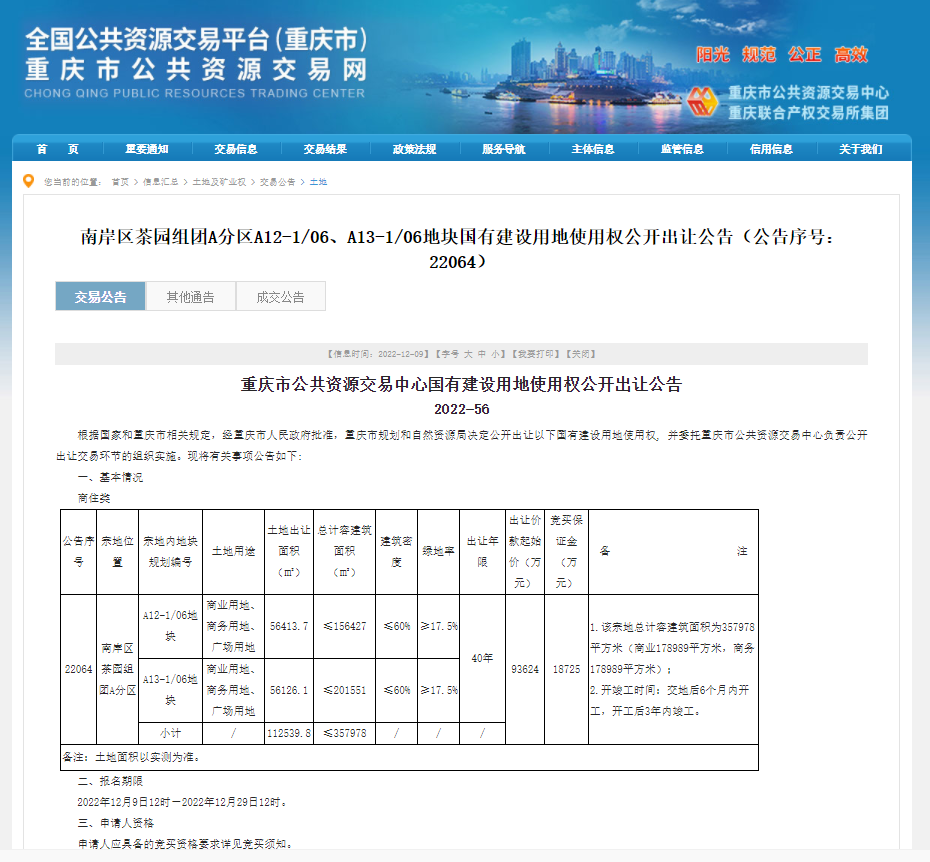Click the 信息时间 2022-12-09 text
Viewport: 930px width, 862px height.
click(378, 354)
